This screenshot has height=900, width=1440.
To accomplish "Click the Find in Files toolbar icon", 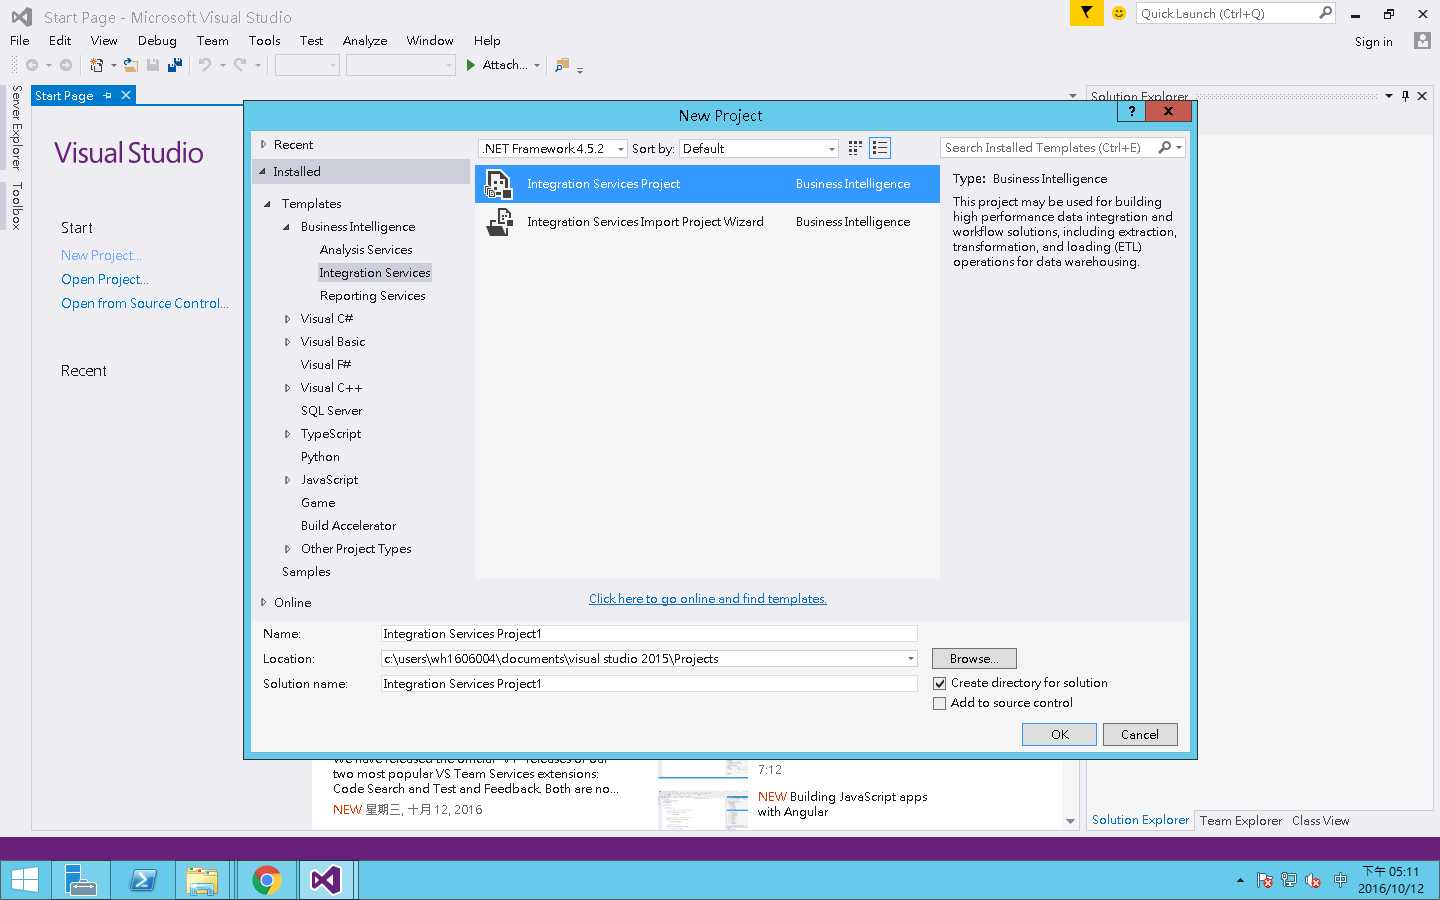I will 562,65.
